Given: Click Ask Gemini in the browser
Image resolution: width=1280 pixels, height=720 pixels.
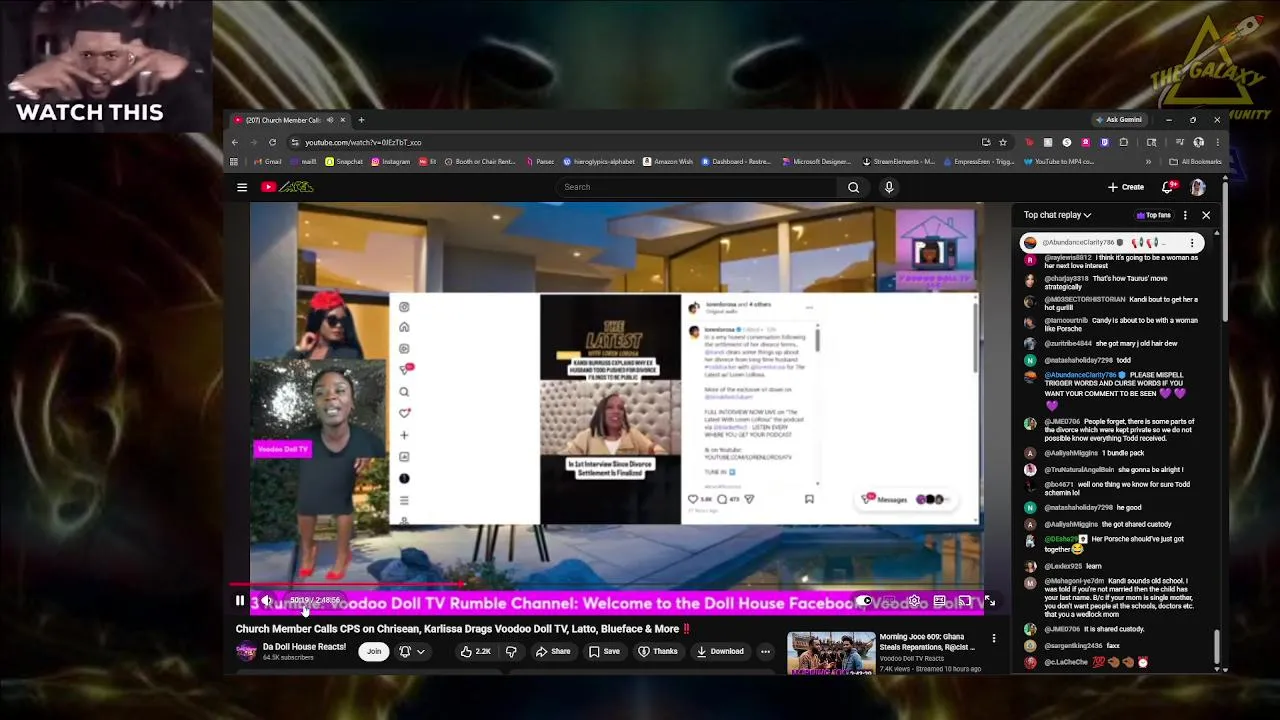Looking at the screenshot, I should pos(1119,120).
